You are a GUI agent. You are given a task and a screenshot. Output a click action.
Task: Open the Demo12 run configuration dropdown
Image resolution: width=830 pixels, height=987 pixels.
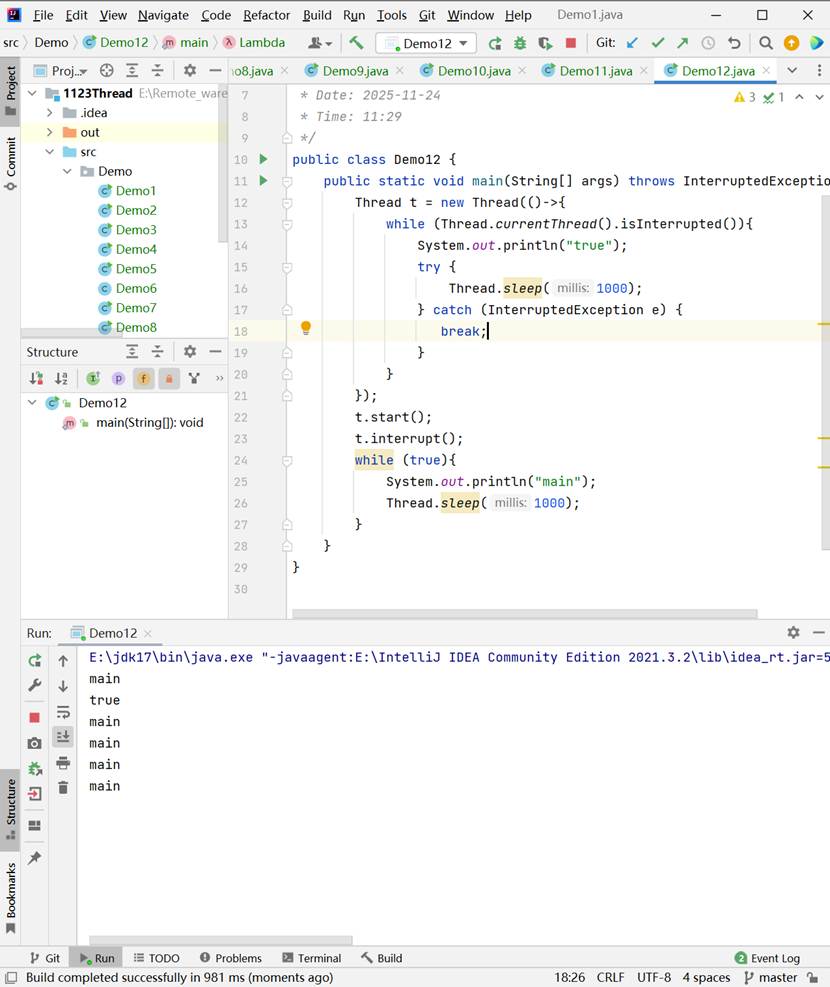(x=426, y=43)
